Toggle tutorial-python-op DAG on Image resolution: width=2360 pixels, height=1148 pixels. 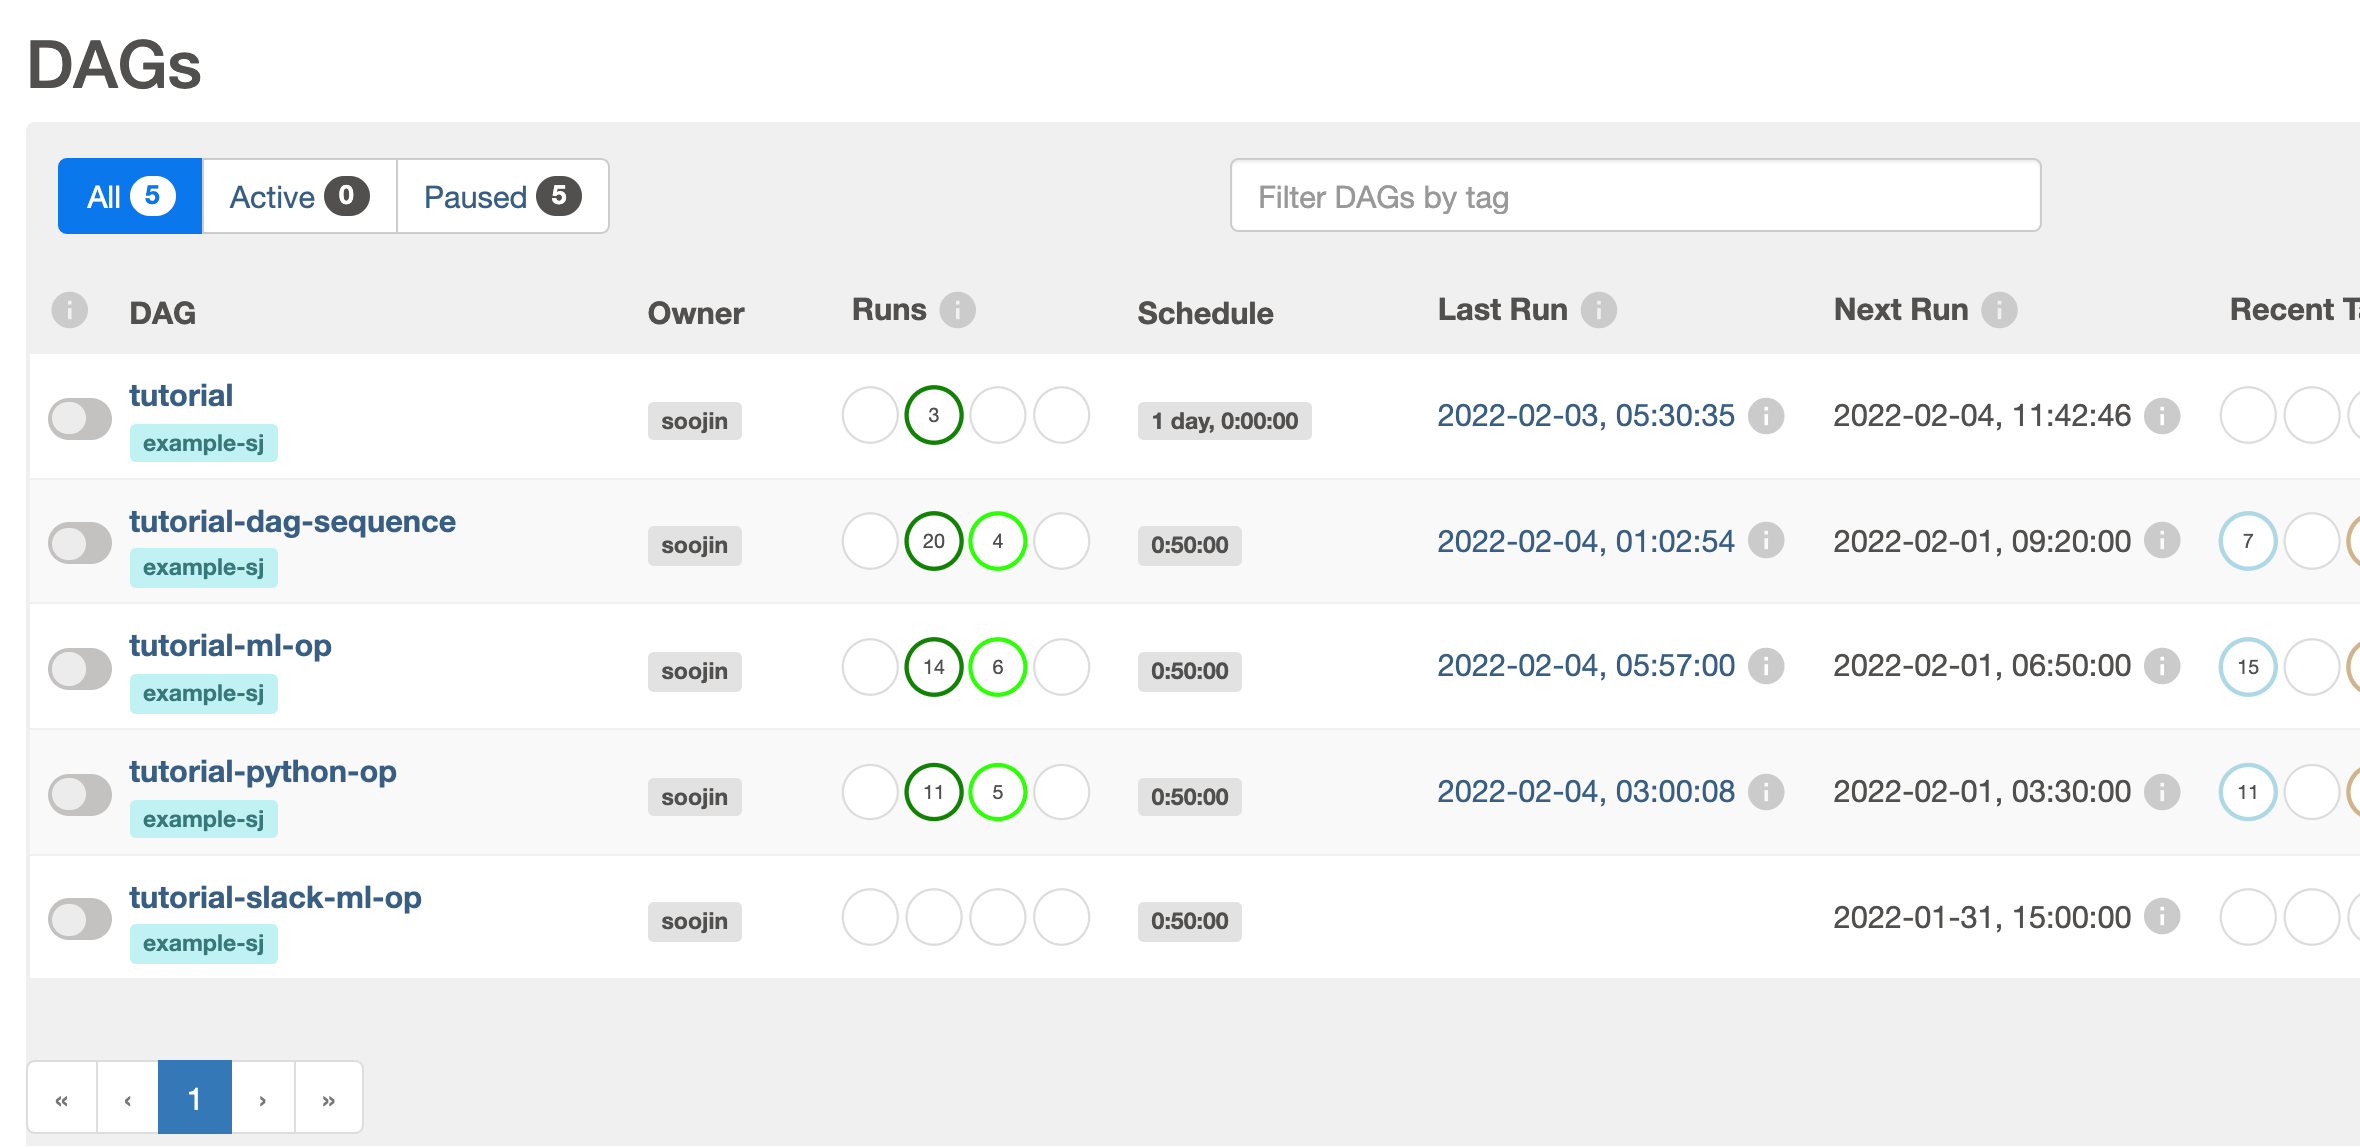(80, 795)
